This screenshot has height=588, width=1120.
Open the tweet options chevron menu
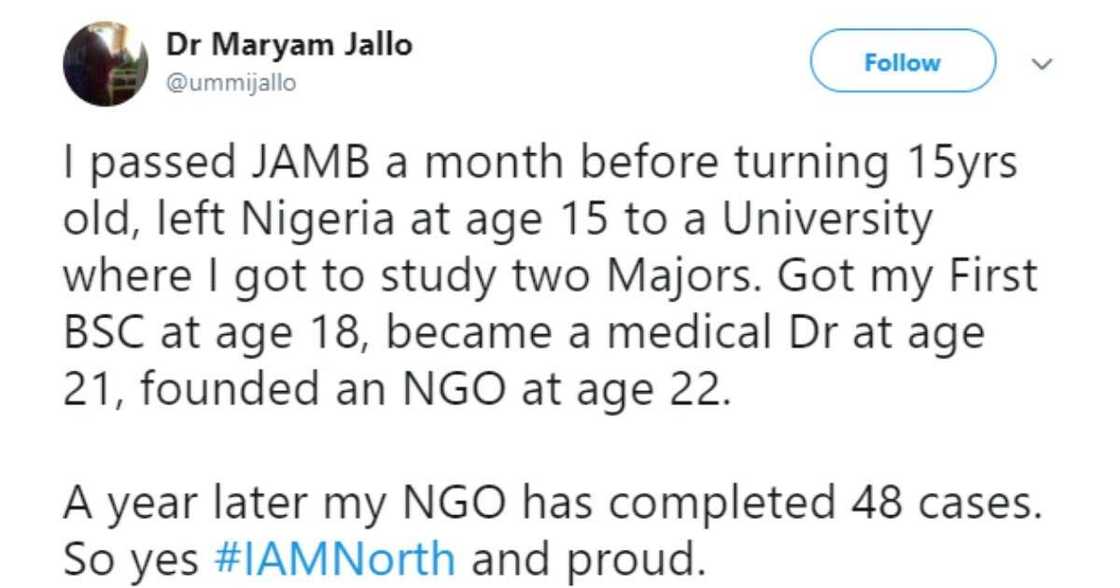tap(1042, 64)
